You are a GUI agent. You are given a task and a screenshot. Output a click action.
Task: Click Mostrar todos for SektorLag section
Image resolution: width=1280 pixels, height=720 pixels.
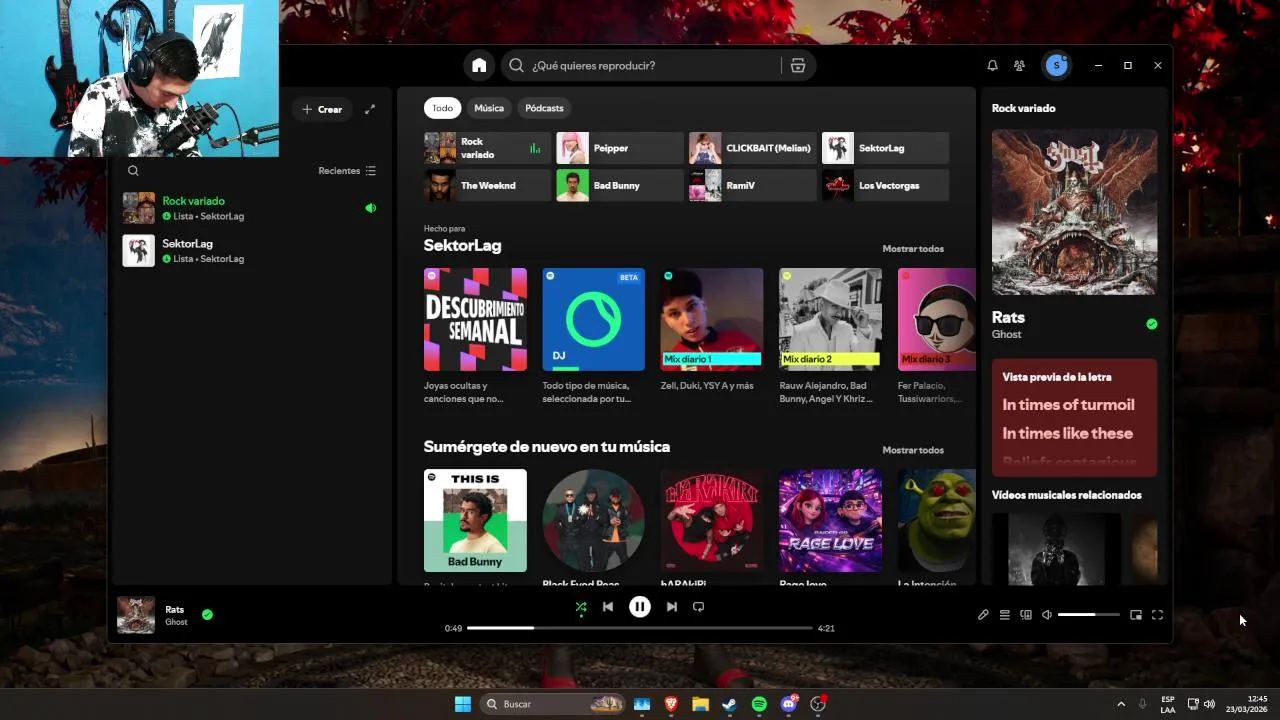[x=913, y=249]
